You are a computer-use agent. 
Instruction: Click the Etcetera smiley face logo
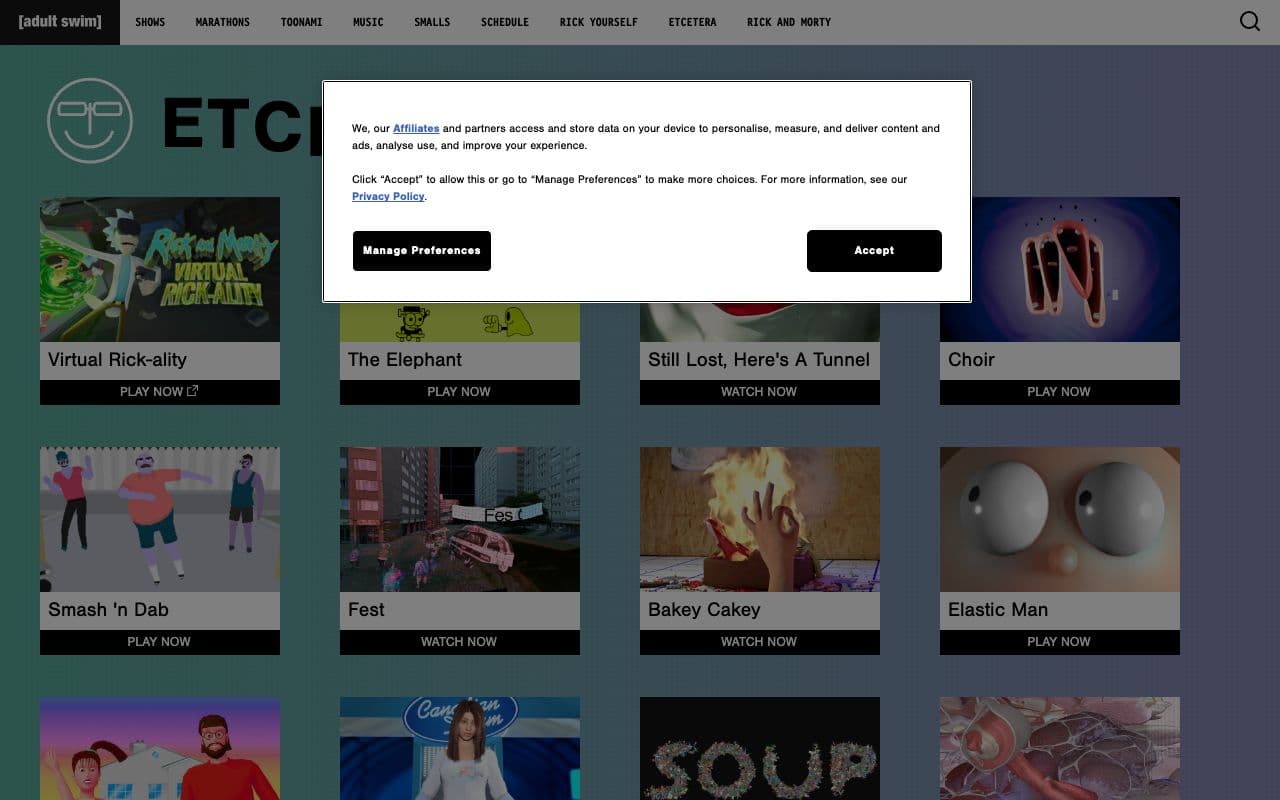click(x=90, y=120)
